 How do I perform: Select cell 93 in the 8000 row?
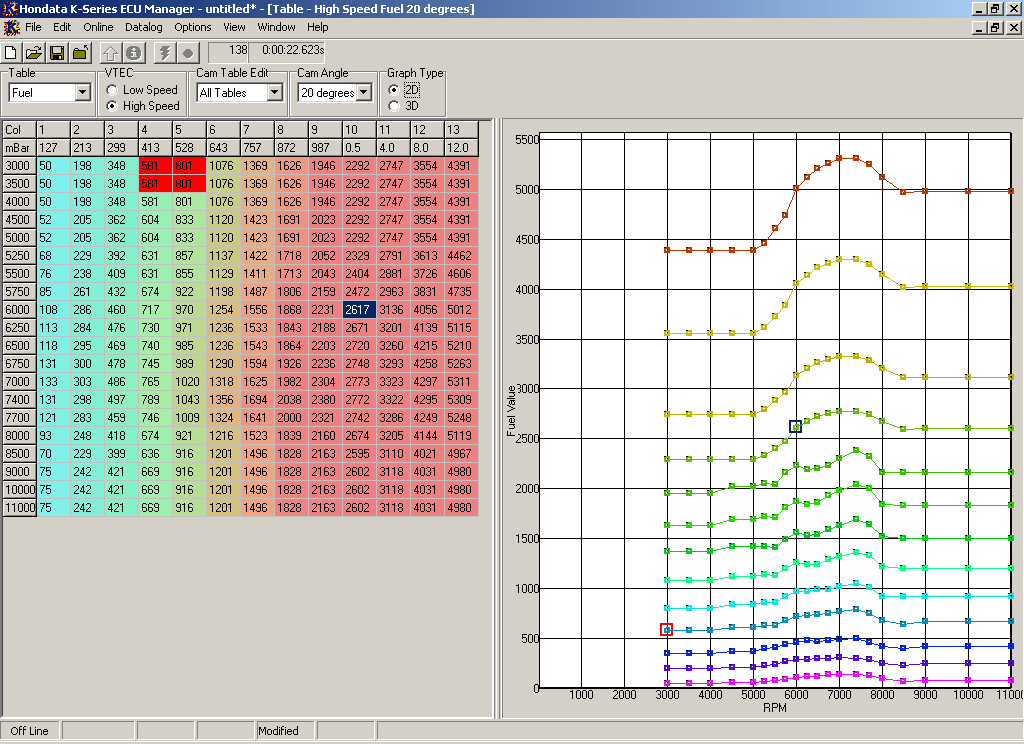tap(53, 436)
